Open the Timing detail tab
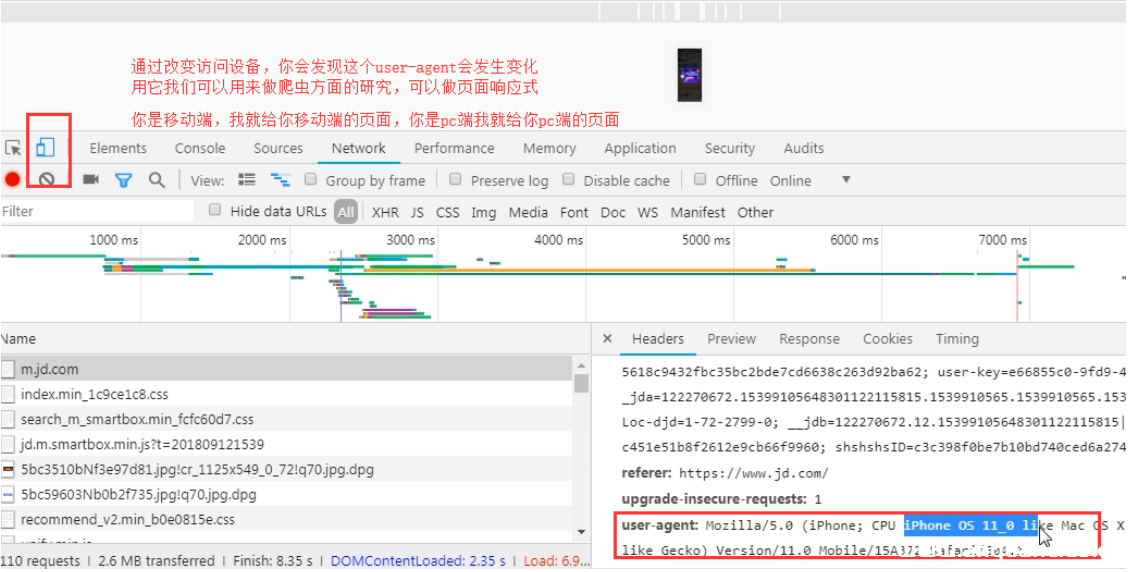Viewport: 1133px width, 572px height. point(957,339)
